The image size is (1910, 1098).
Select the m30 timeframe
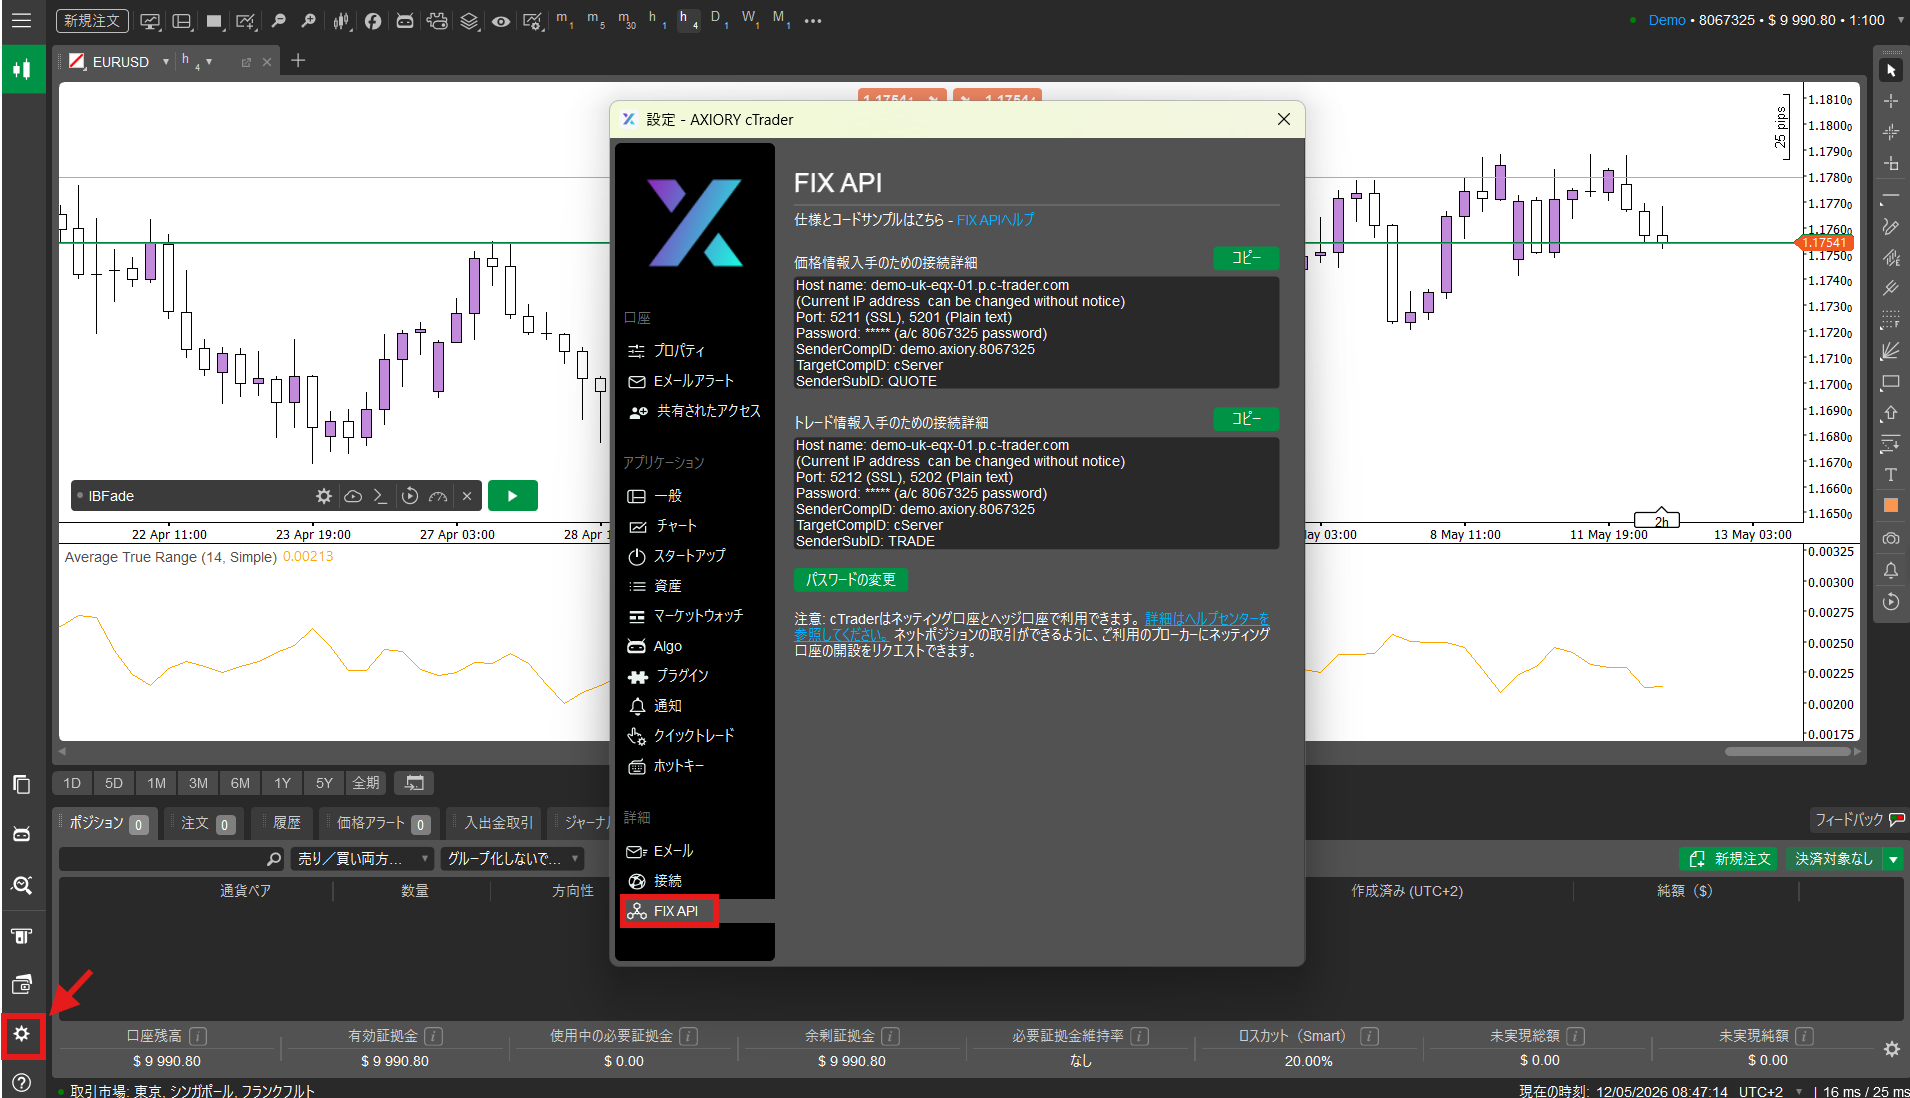[627, 20]
